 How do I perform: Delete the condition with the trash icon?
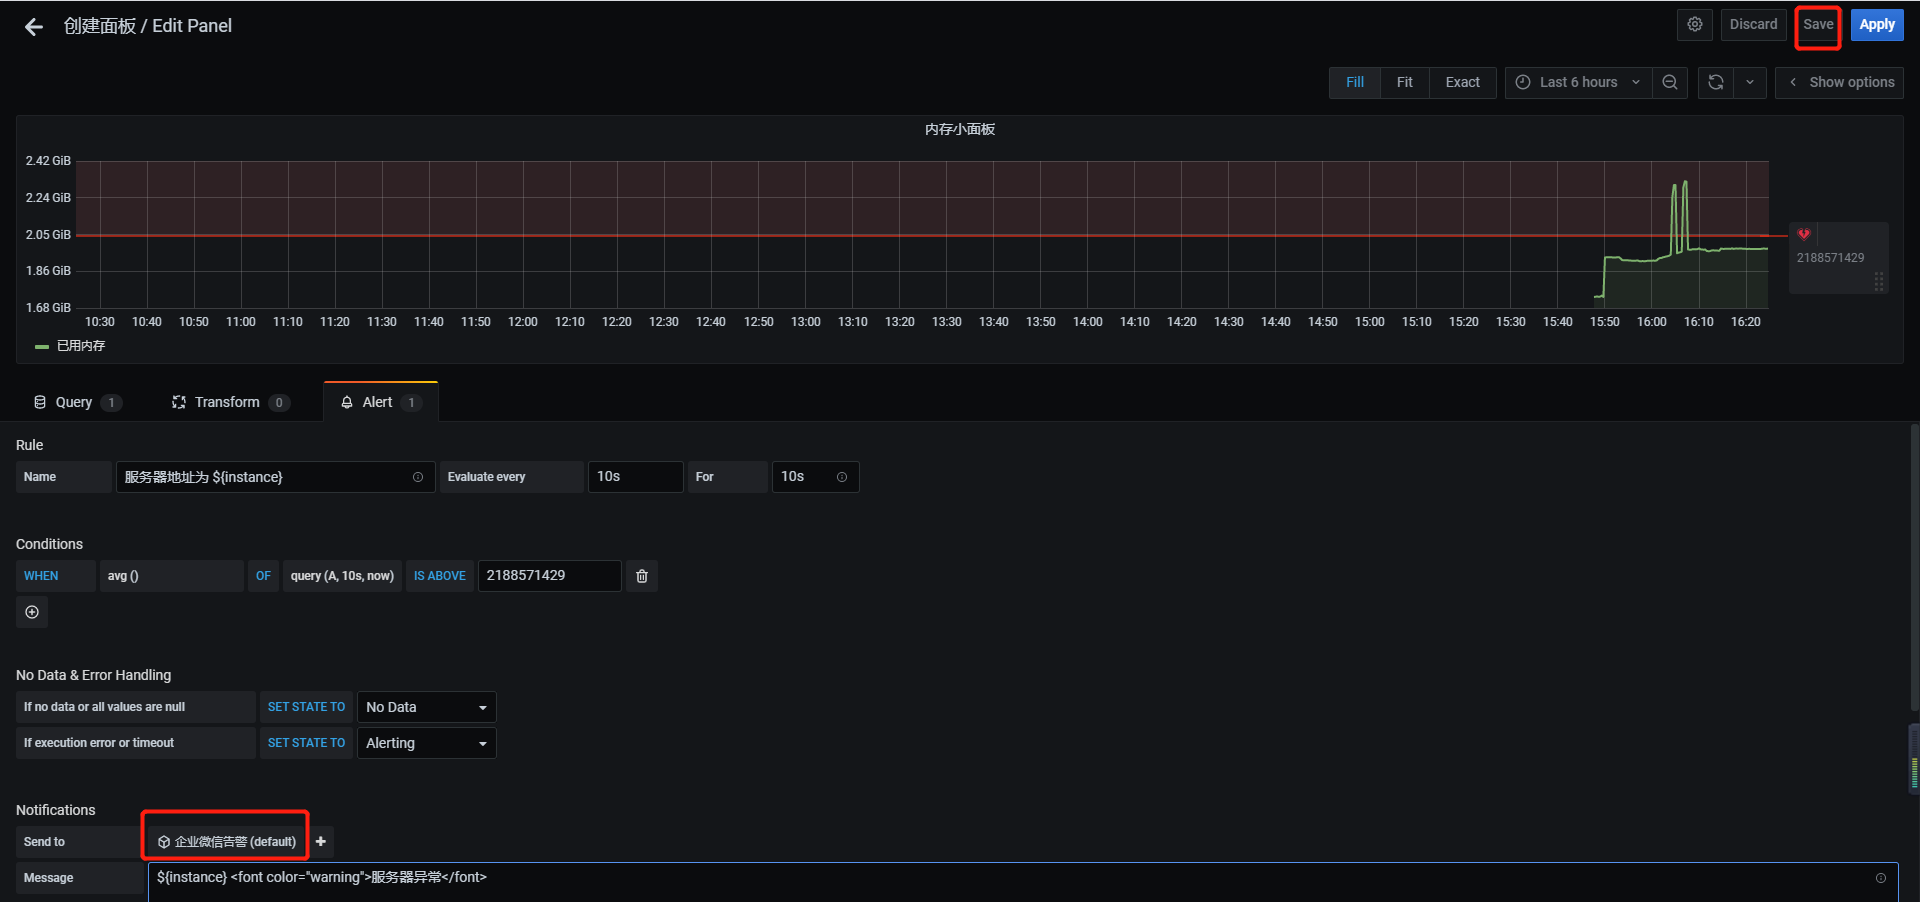(642, 576)
